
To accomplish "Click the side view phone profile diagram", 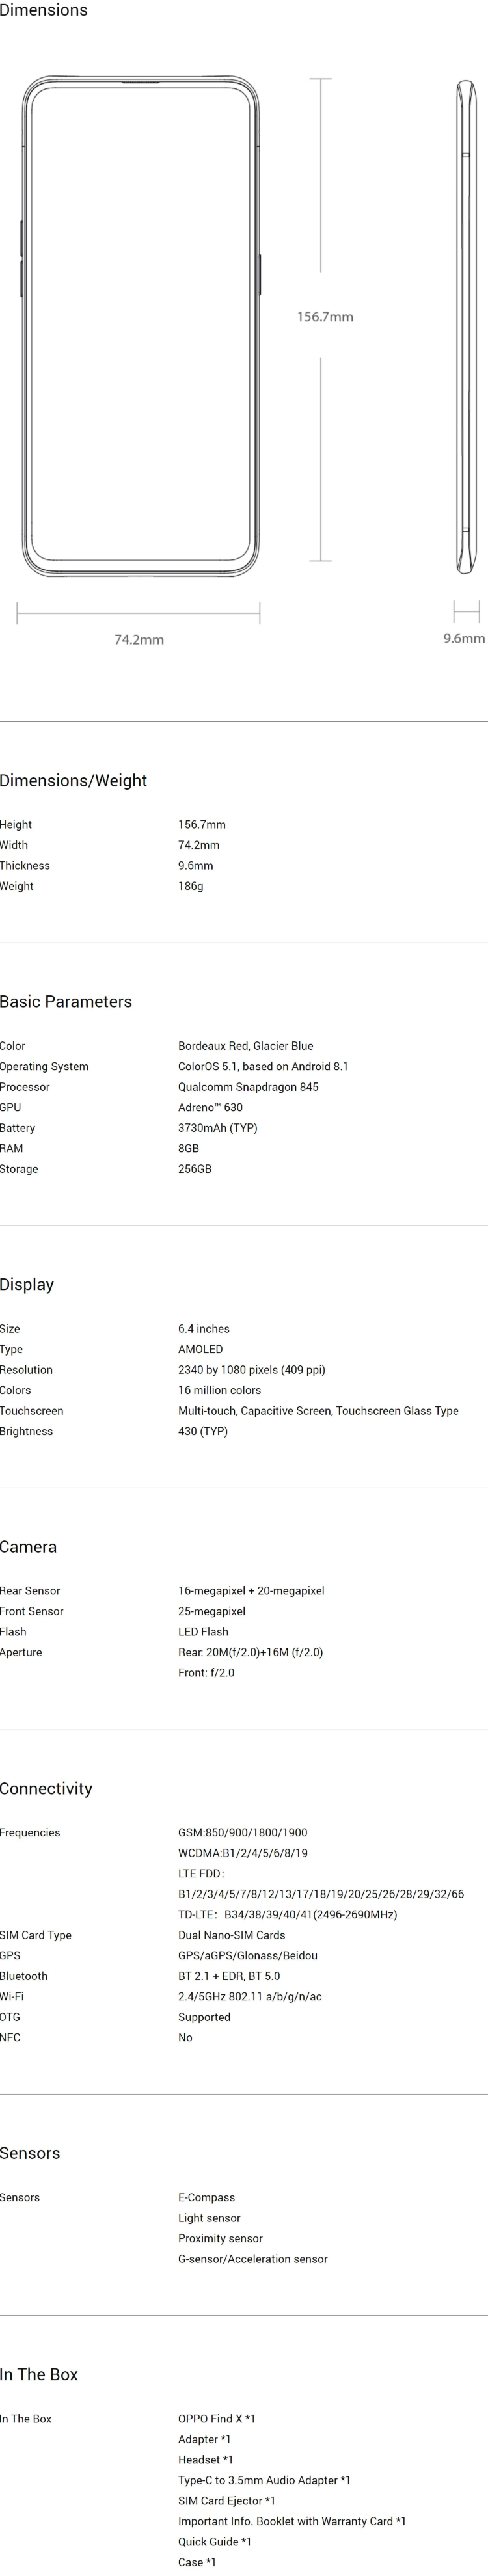I will [x=467, y=326].
